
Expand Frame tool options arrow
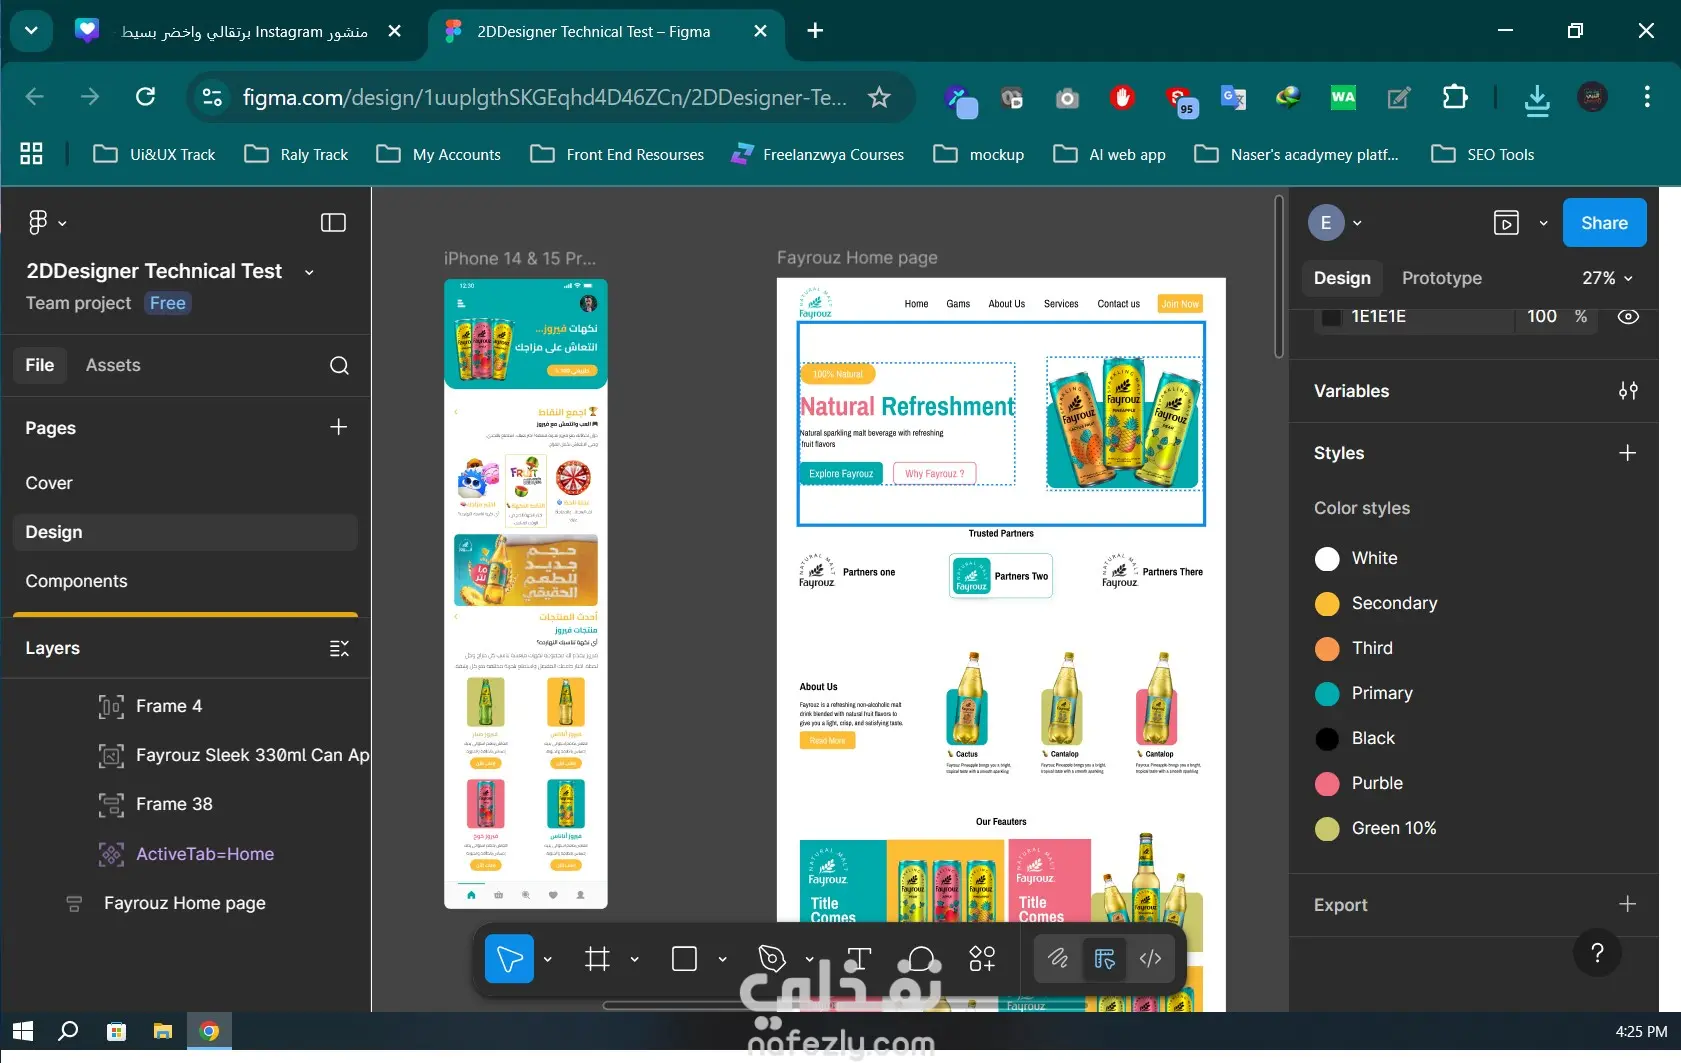634,959
